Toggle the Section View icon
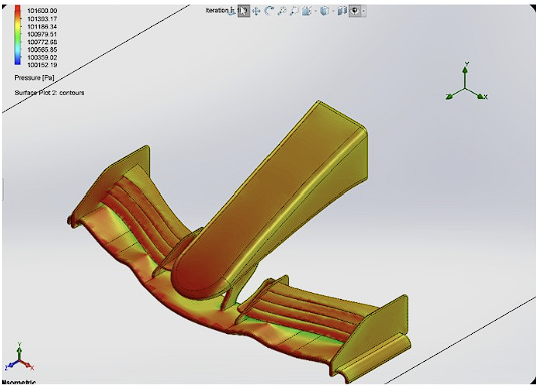The height and width of the screenshot is (386, 536). point(342,11)
